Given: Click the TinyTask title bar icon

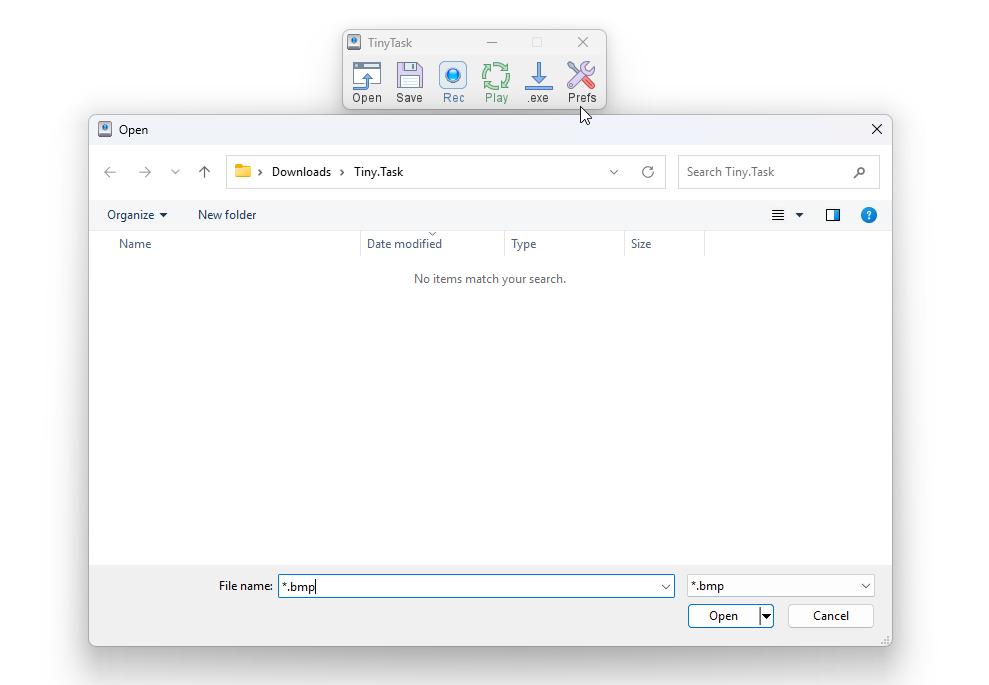Looking at the screenshot, I should tap(354, 42).
